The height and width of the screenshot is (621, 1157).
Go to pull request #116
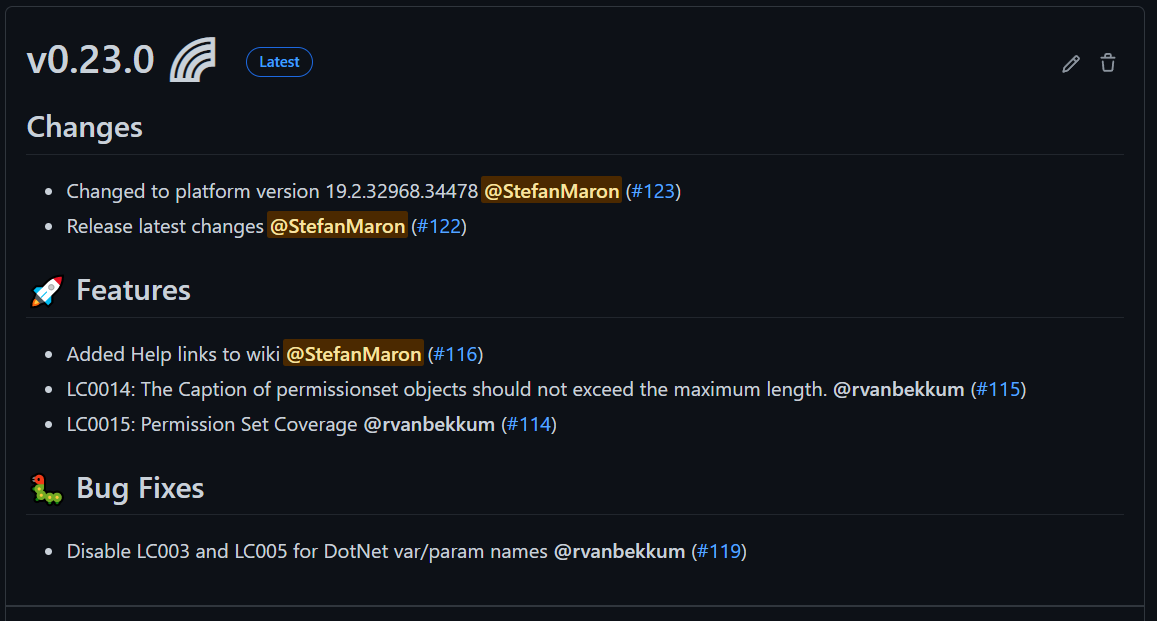click(x=455, y=354)
